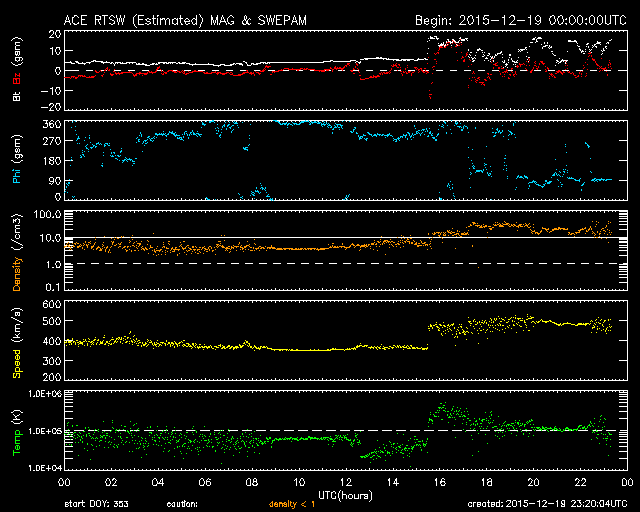Click the '02' hour label on time axis
The height and width of the screenshot is (512, 640).
[x=111, y=483]
